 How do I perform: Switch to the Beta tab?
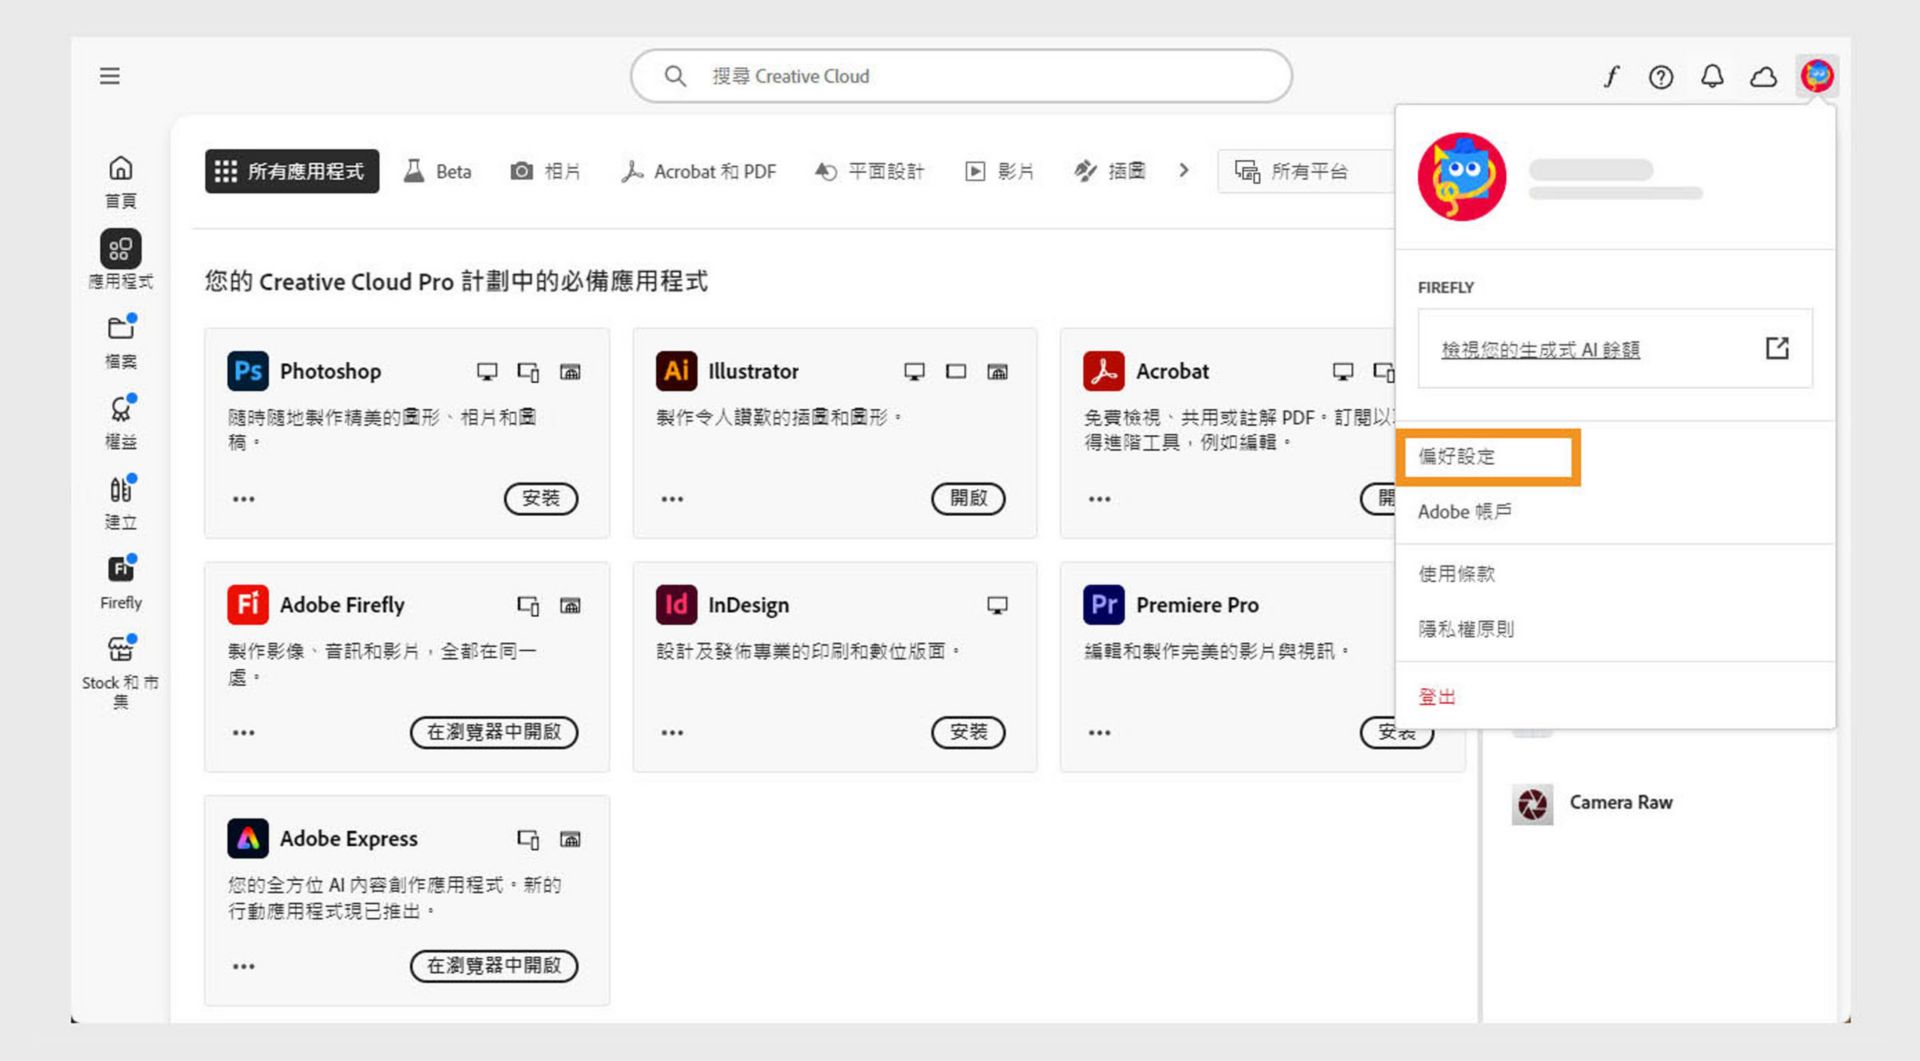coord(437,171)
